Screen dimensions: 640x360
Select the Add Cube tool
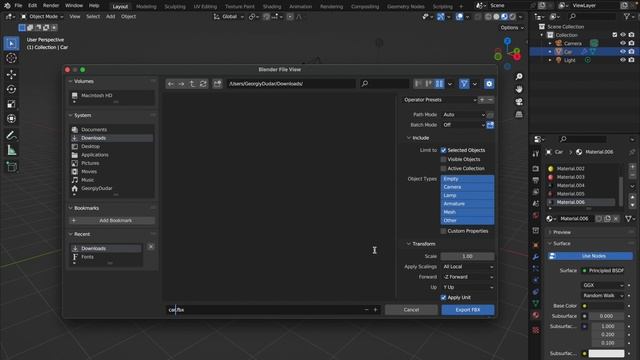pyautogui.click(x=11, y=167)
